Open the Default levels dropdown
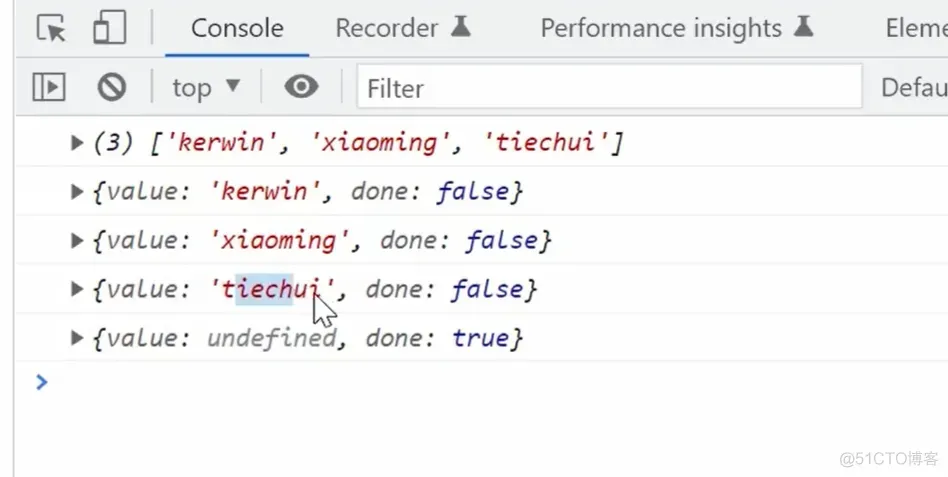Viewport: 948px width, 477px height. click(x=913, y=88)
